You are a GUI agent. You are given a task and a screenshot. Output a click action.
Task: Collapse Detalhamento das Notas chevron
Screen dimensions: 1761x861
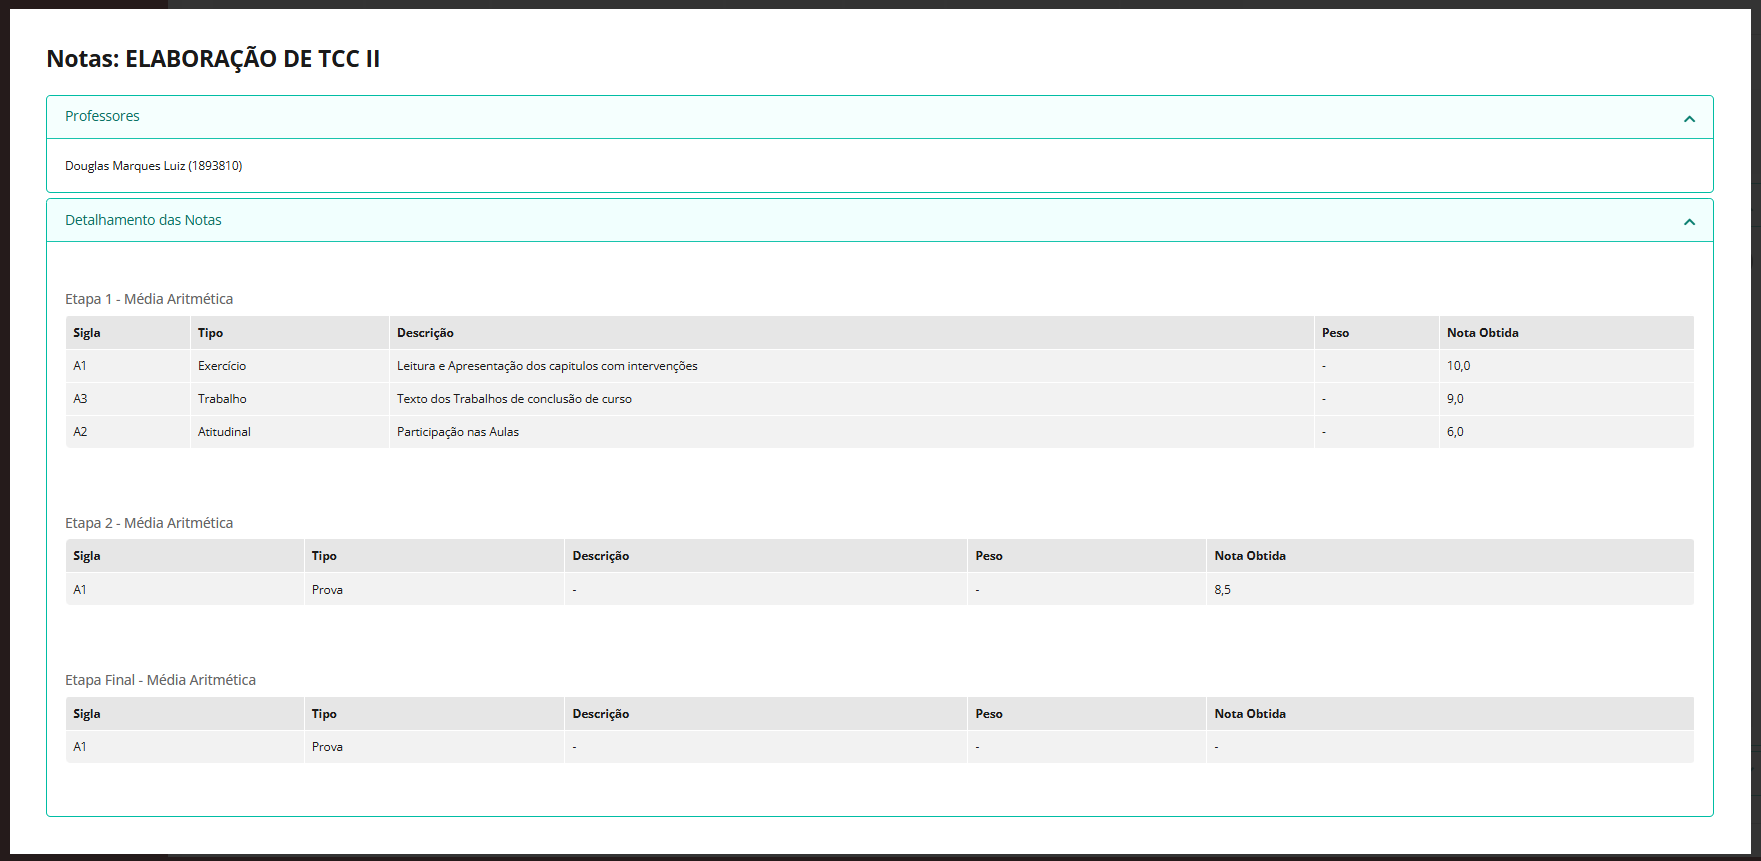(1689, 222)
